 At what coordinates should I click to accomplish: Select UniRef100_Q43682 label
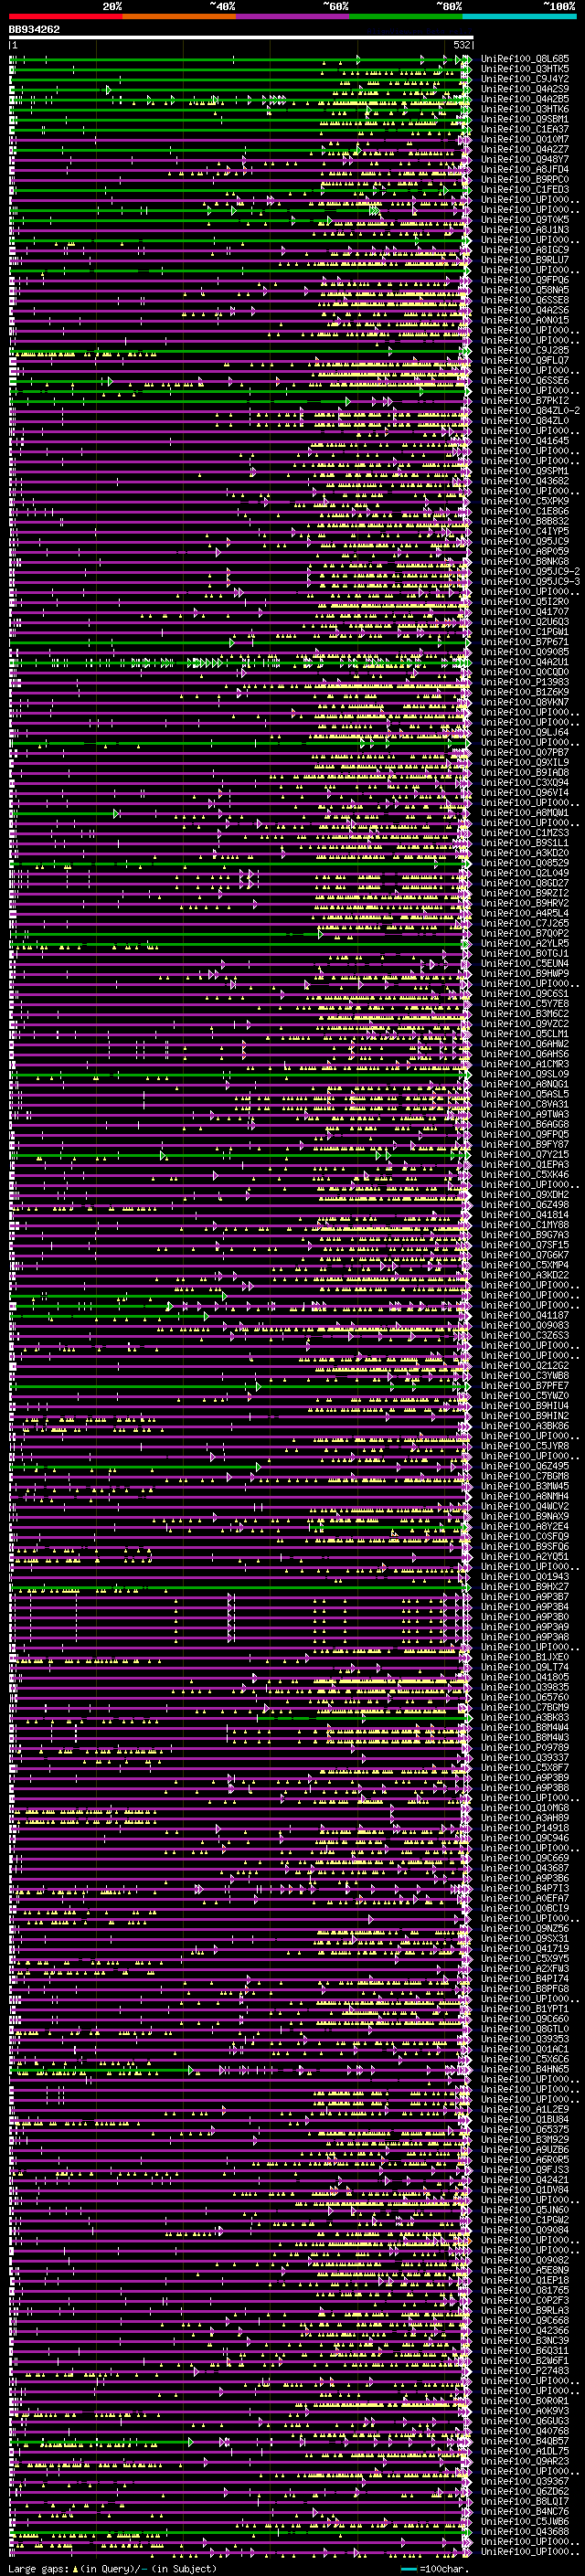click(525, 481)
